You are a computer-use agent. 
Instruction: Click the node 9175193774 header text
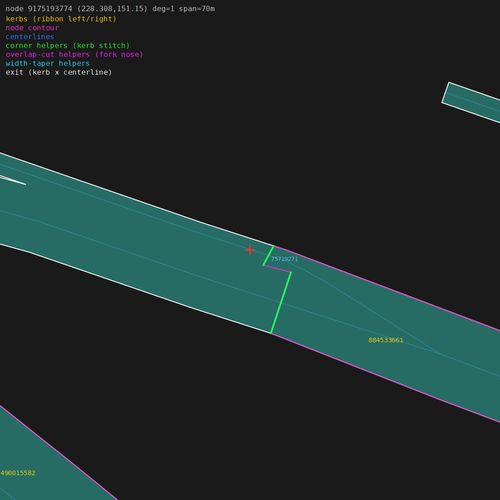[110, 9]
